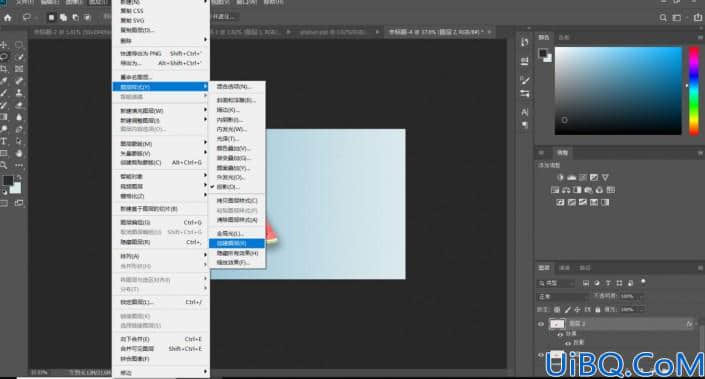Viewport: 705px width, 379px height.
Task: Click the highlighted 创建图层(R) submenu item
Action: pyautogui.click(x=237, y=243)
